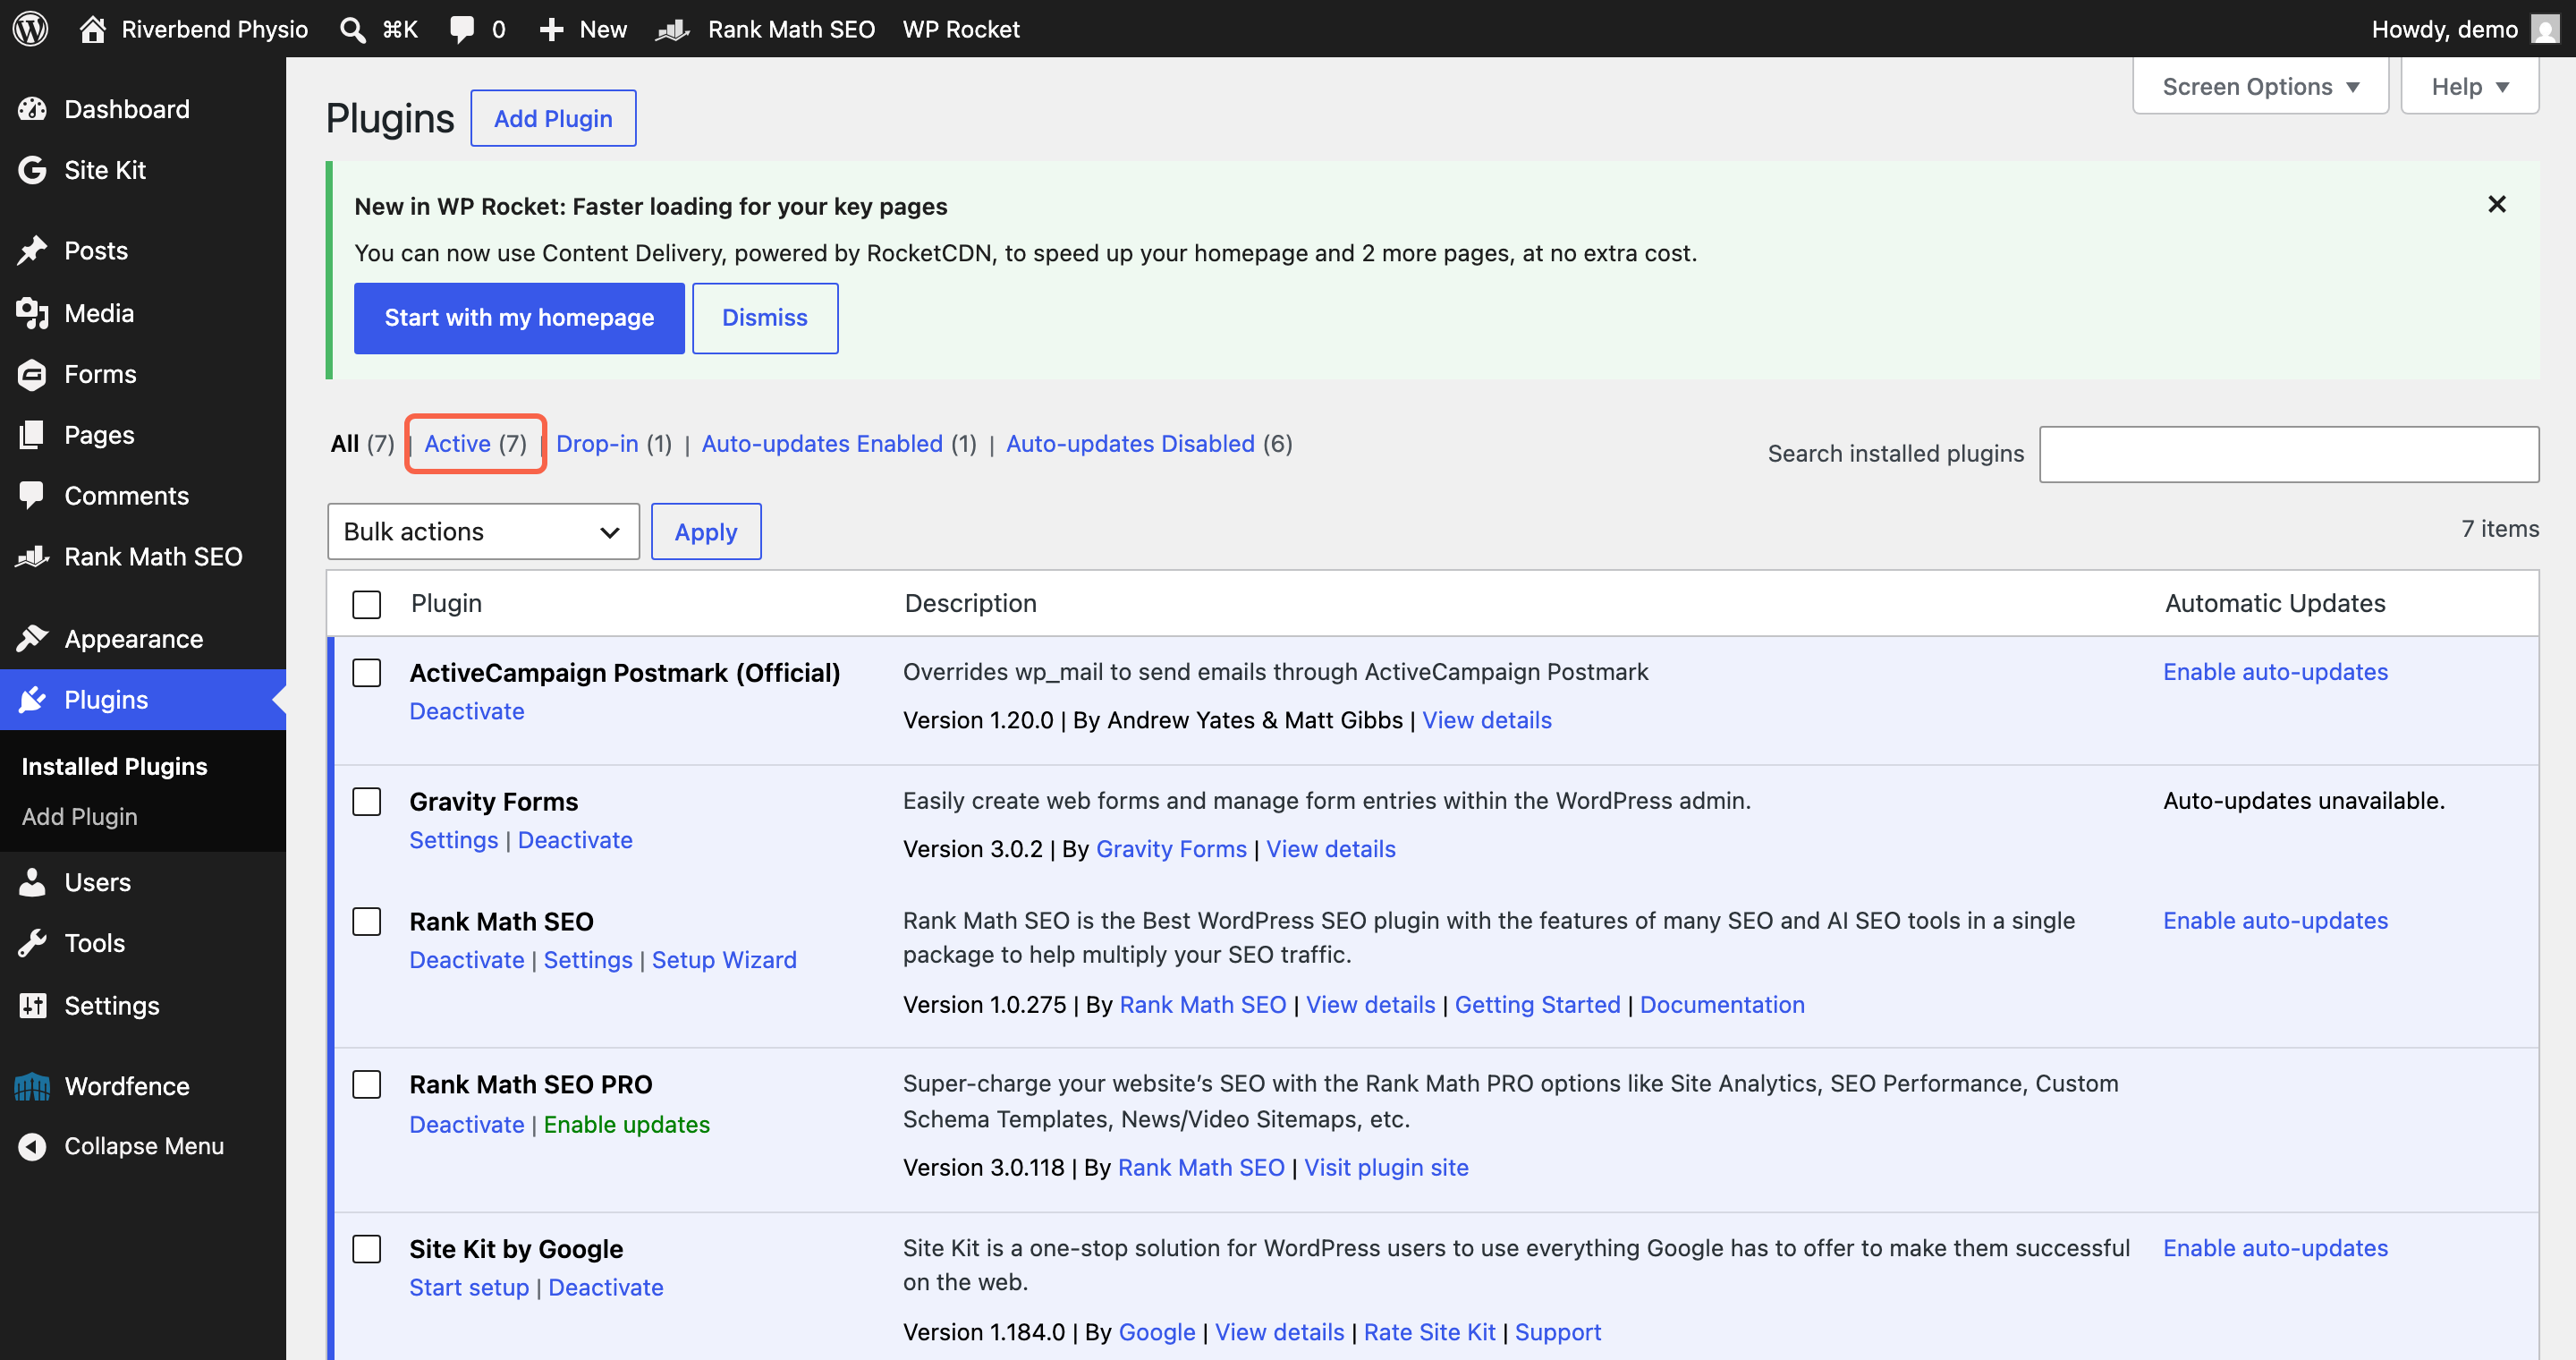Open Site Kit via its Google G icon
The width and height of the screenshot is (2576, 1360).
coord(32,170)
